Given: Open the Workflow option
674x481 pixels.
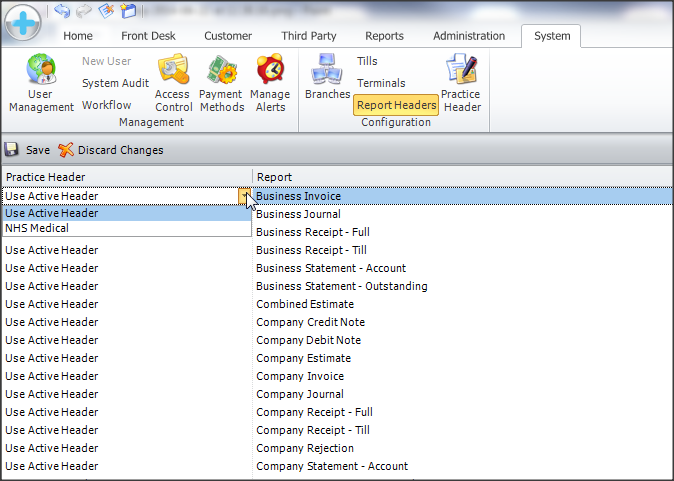Looking at the screenshot, I should tap(106, 105).
